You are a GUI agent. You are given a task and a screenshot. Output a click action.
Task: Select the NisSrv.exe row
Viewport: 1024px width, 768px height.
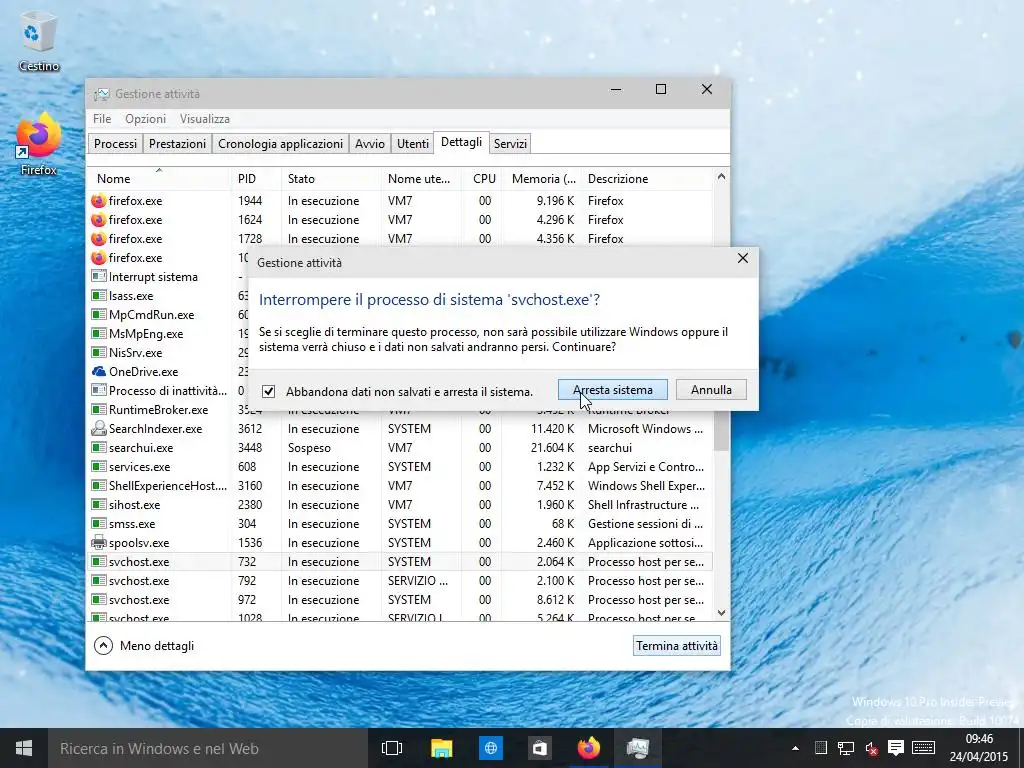pos(168,353)
